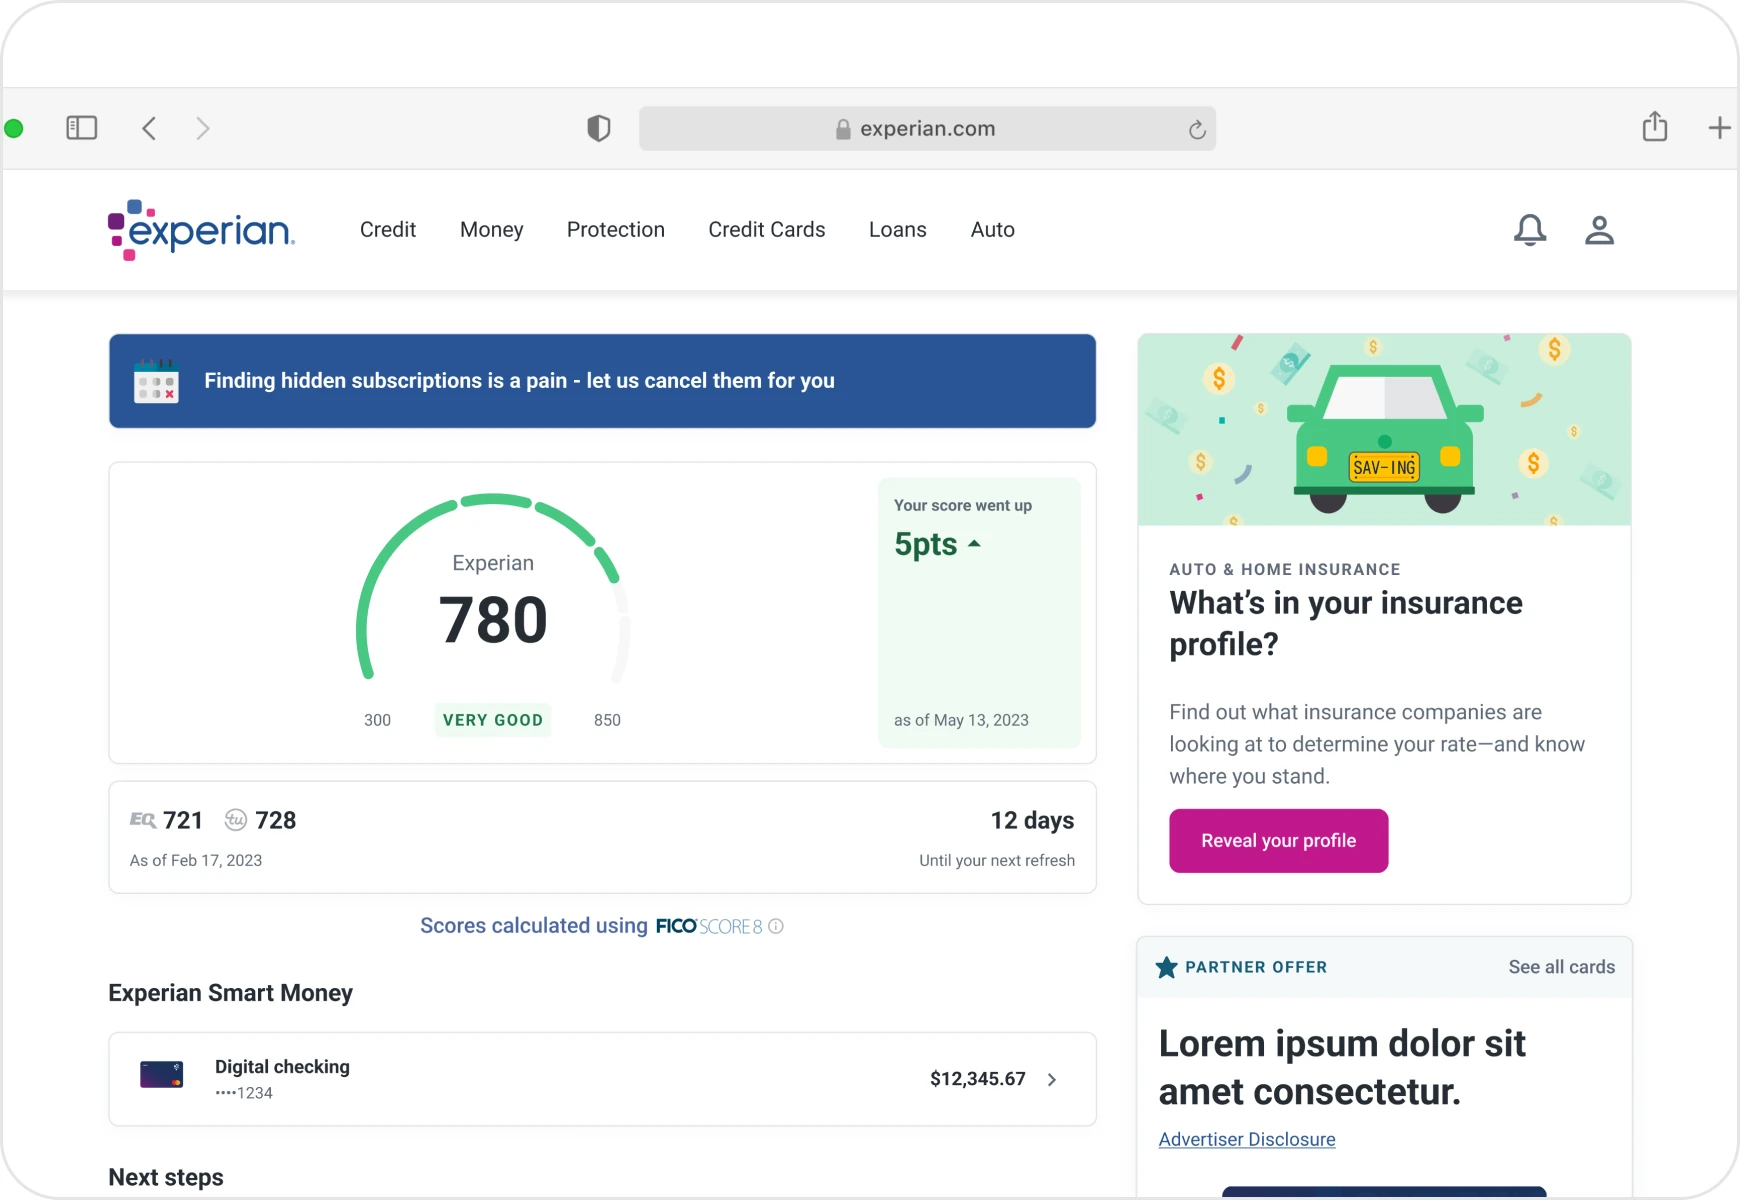
Task: Add a new tab with plus icon
Action: coord(1719,128)
